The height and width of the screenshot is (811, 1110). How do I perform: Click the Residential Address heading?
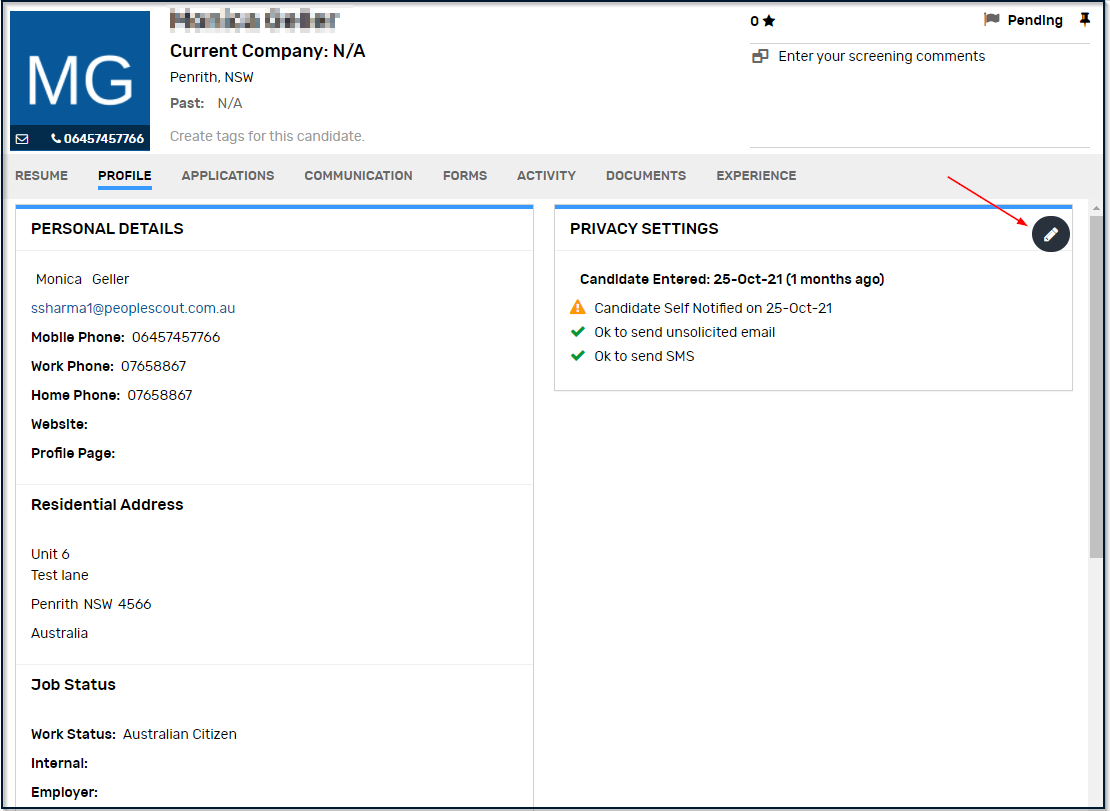pyautogui.click(x=107, y=505)
